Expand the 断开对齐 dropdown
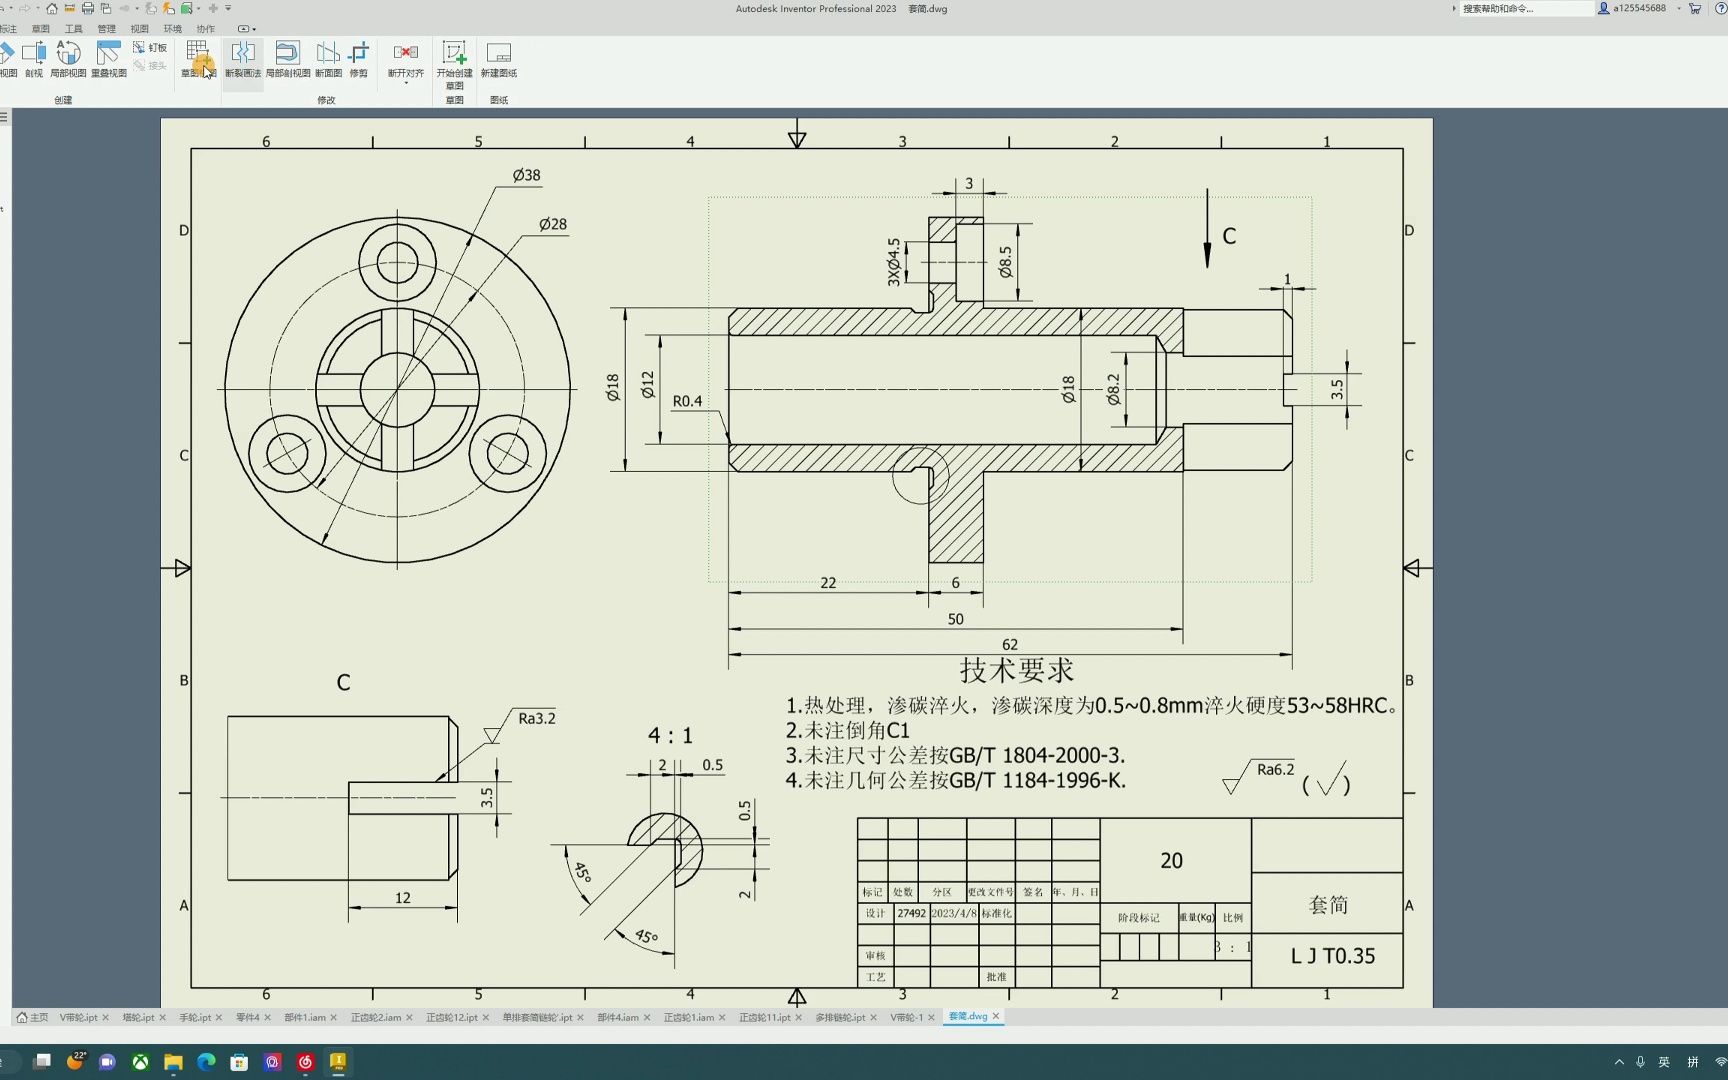The height and width of the screenshot is (1080, 1728). coord(406,83)
